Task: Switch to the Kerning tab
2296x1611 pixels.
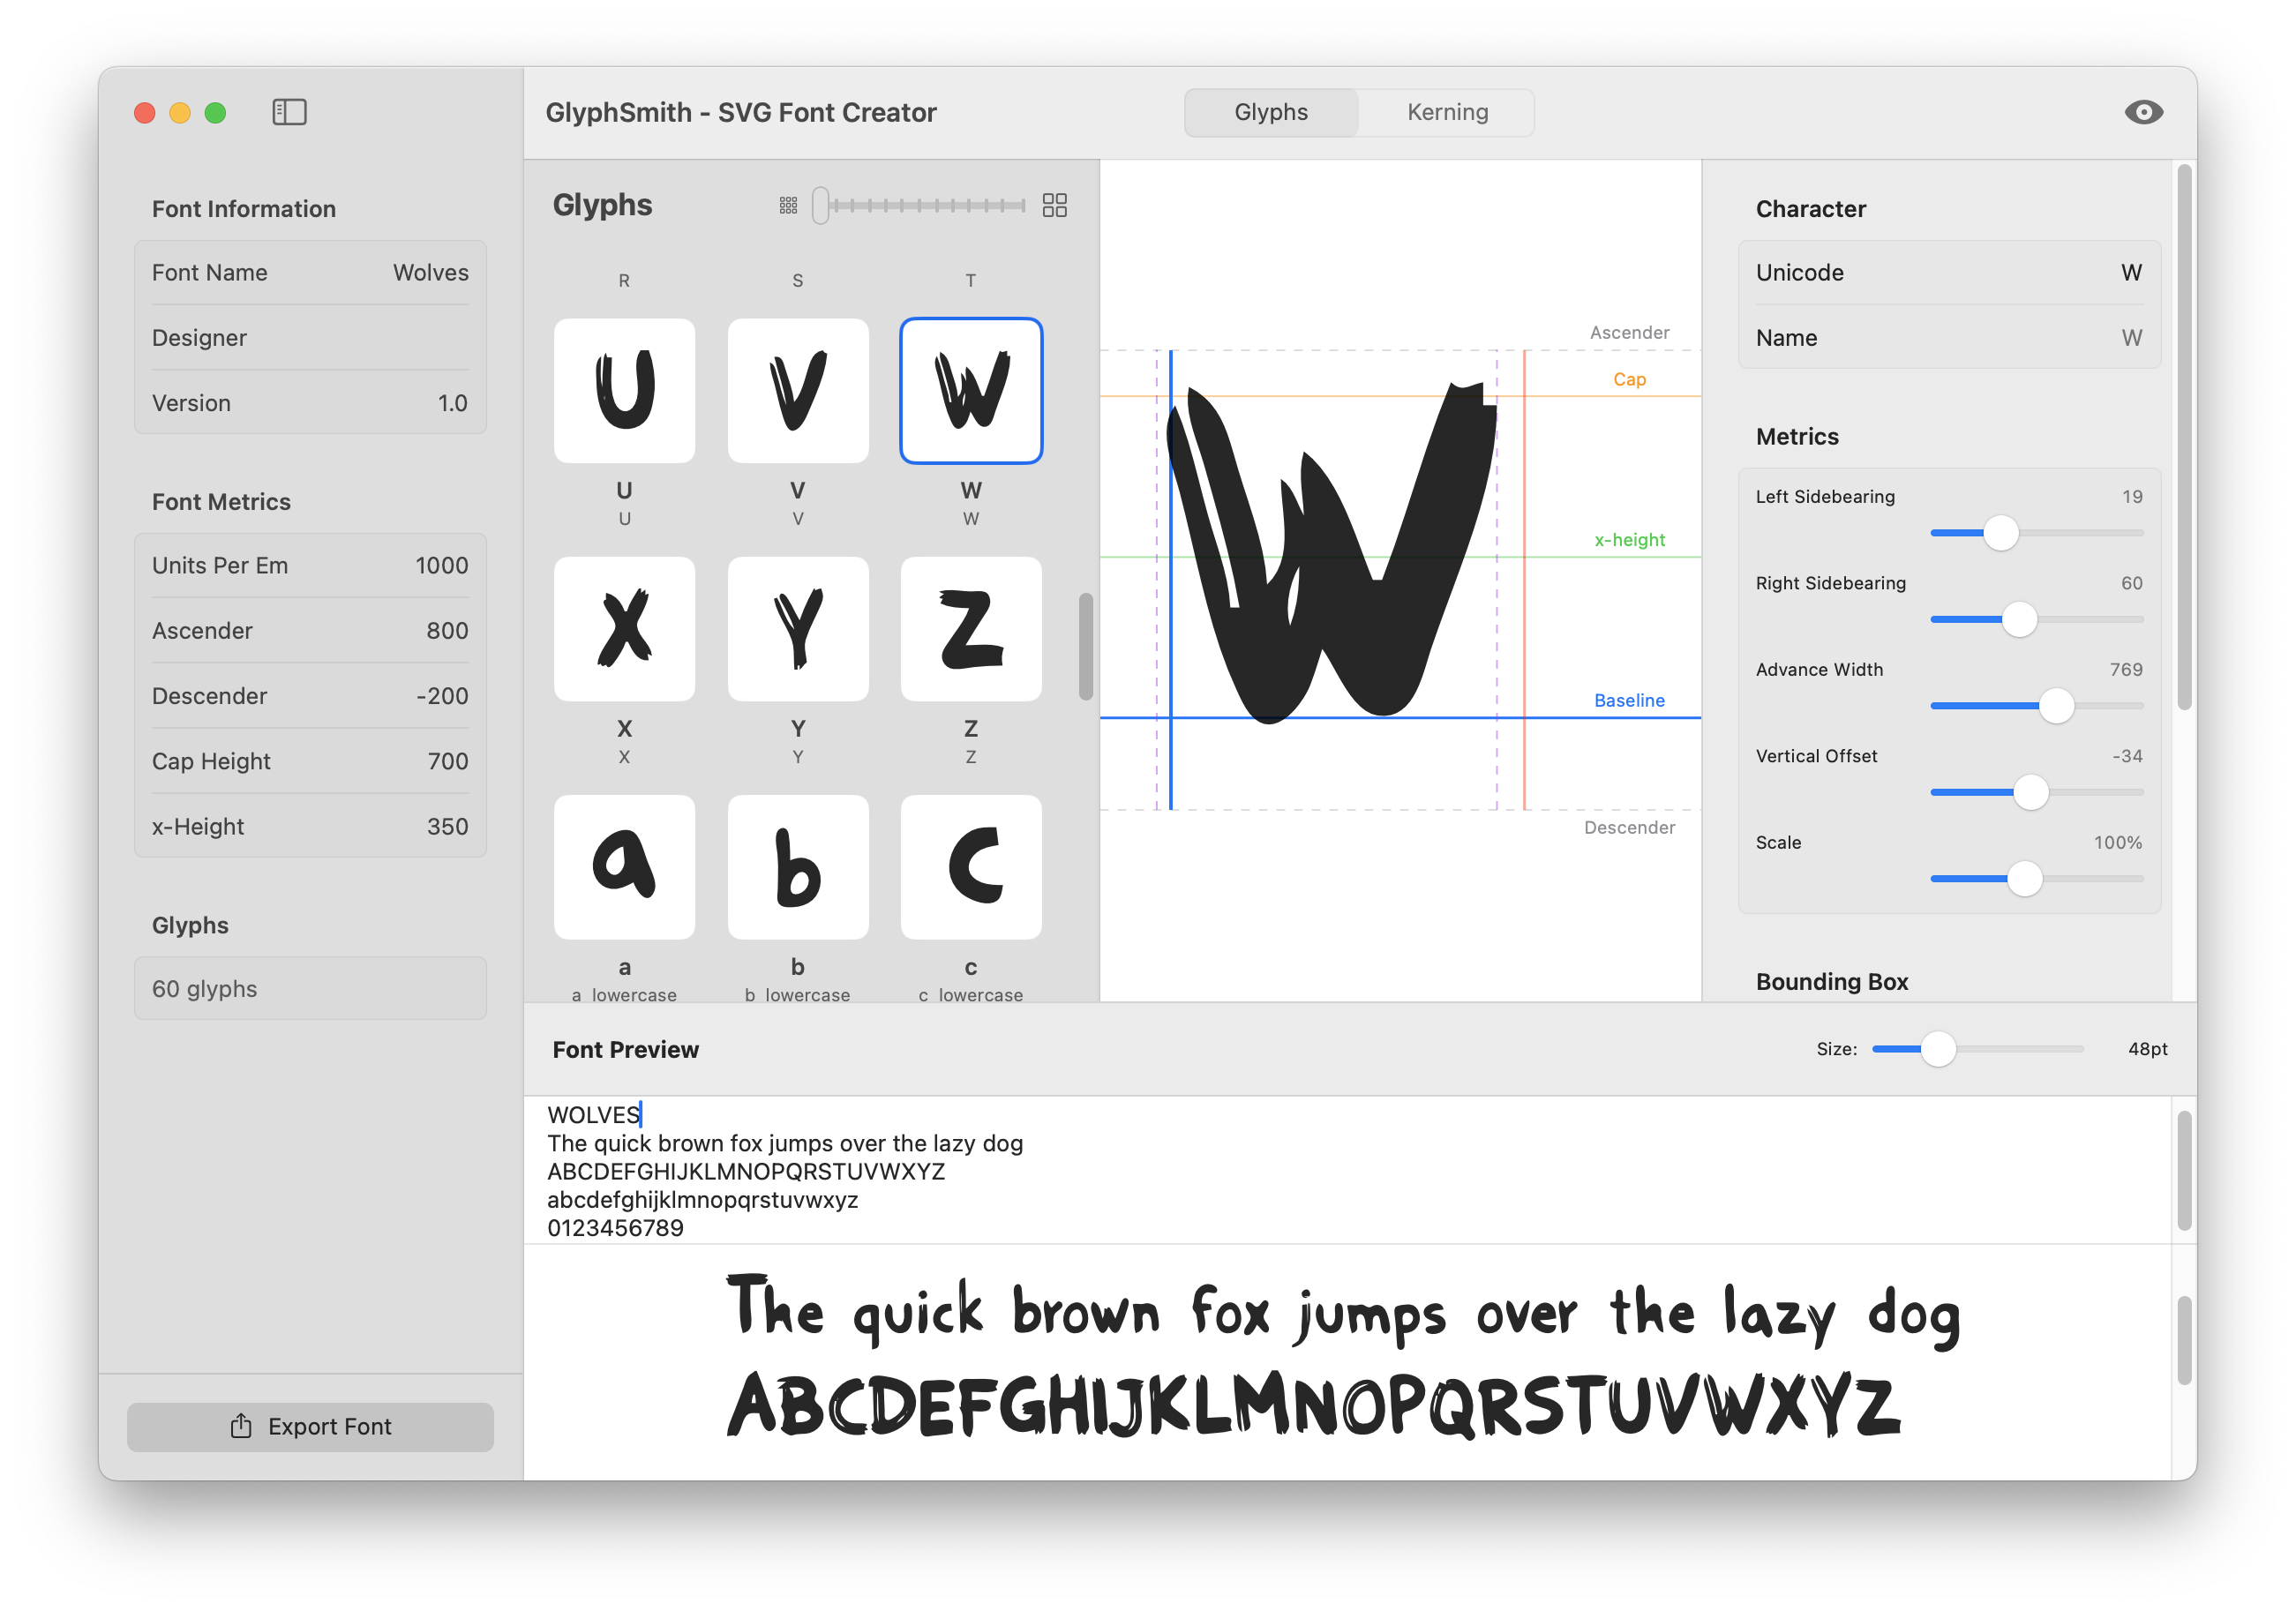Action: point(1446,112)
